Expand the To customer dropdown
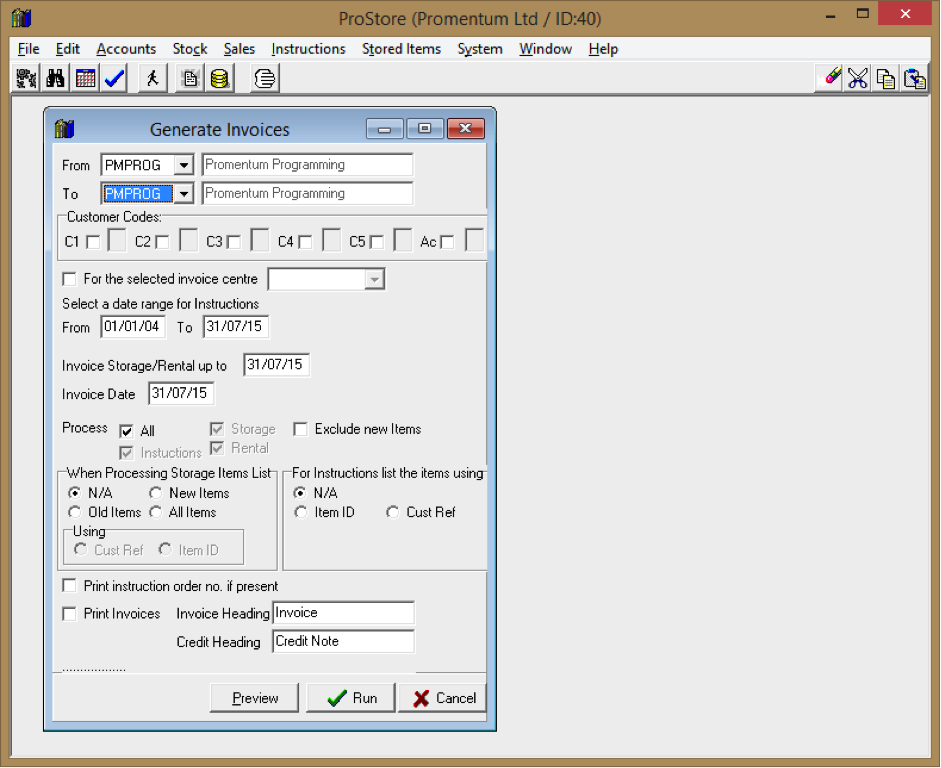 (x=184, y=193)
